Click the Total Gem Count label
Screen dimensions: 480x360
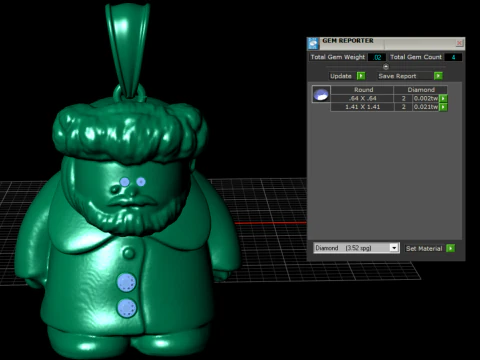pos(416,57)
